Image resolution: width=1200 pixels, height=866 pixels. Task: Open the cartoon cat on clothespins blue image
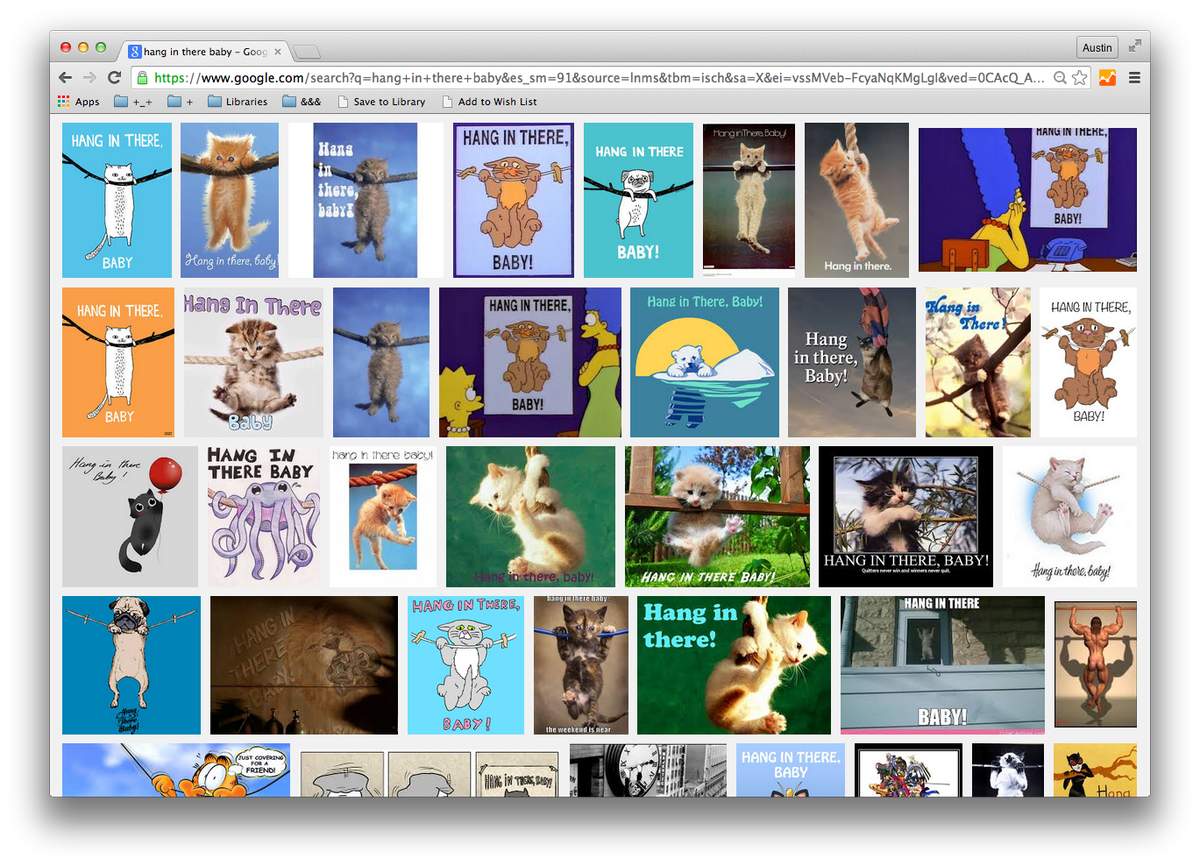click(466, 665)
